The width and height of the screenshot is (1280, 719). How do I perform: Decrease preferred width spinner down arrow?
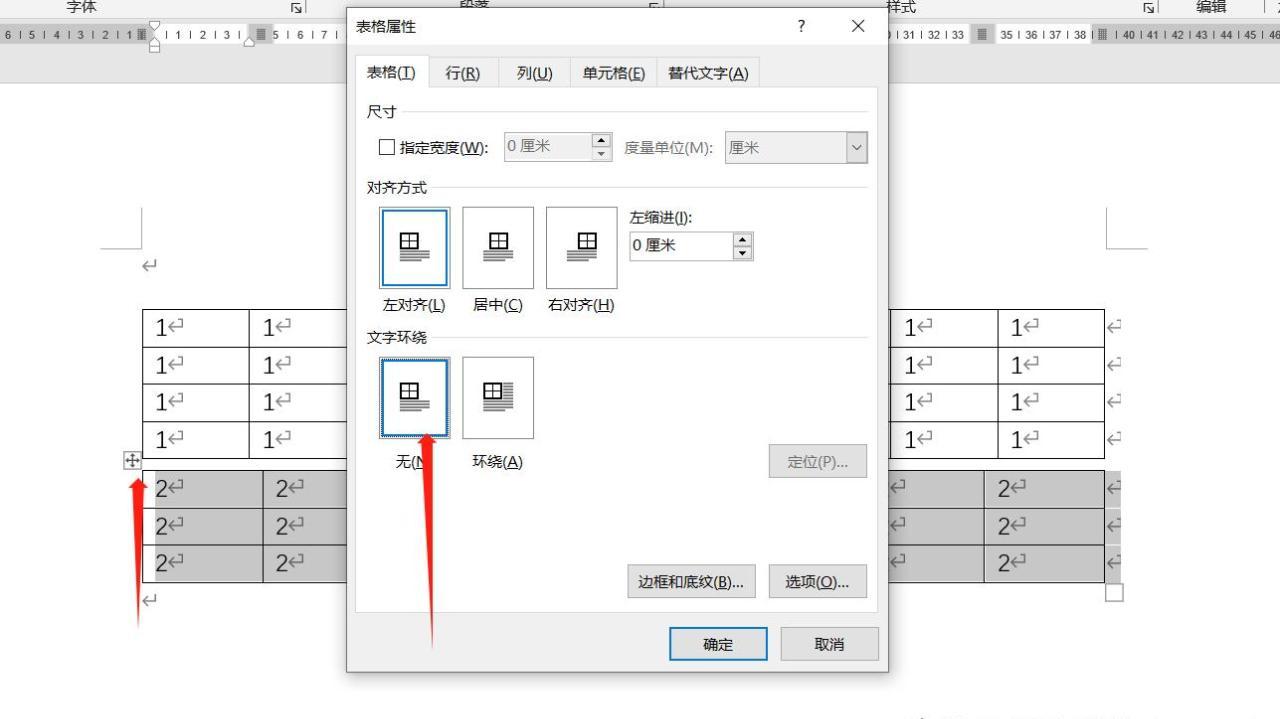pyautogui.click(x=601, y=154)
